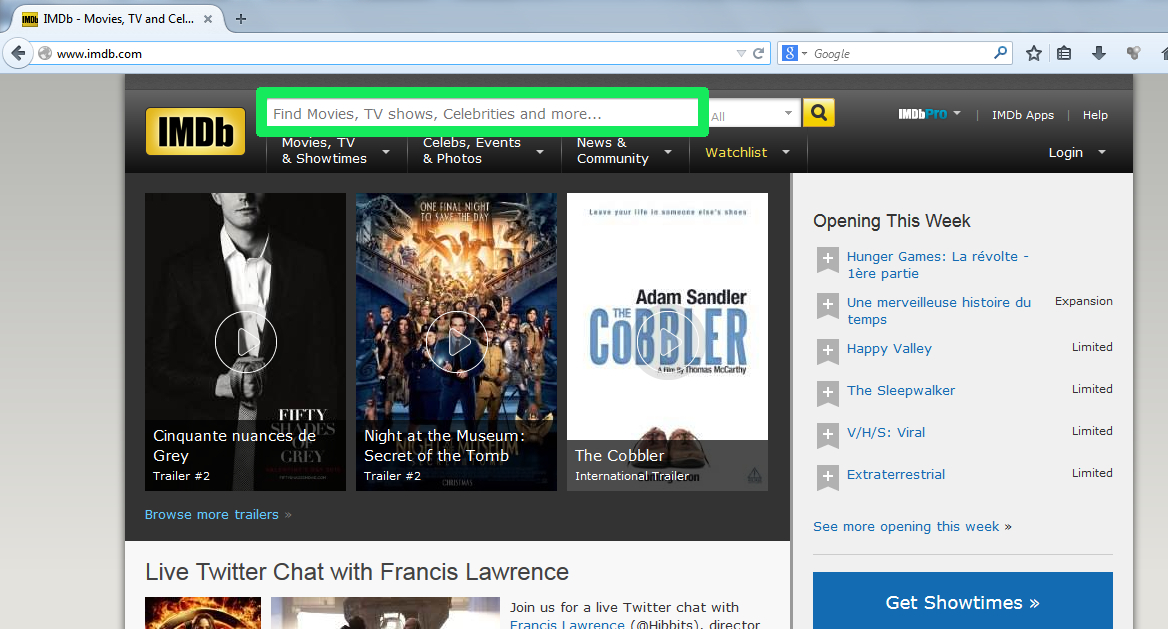Open the All search category dropdown
Viewport: 1168px width, 629px height.
tap(755, 115)
